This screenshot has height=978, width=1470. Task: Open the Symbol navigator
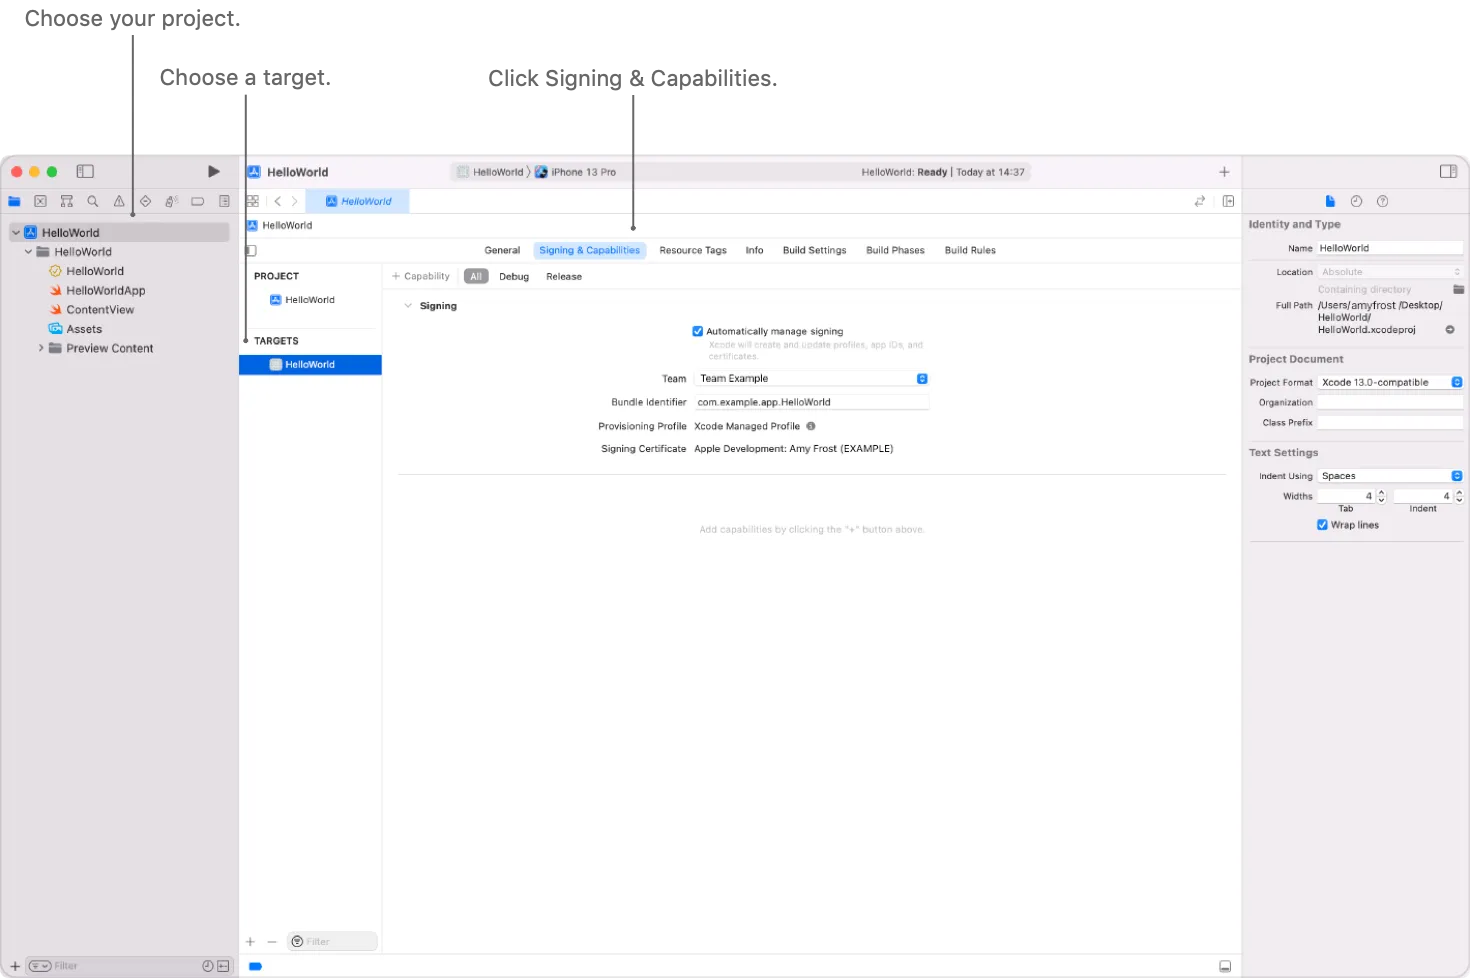[66, 201]
